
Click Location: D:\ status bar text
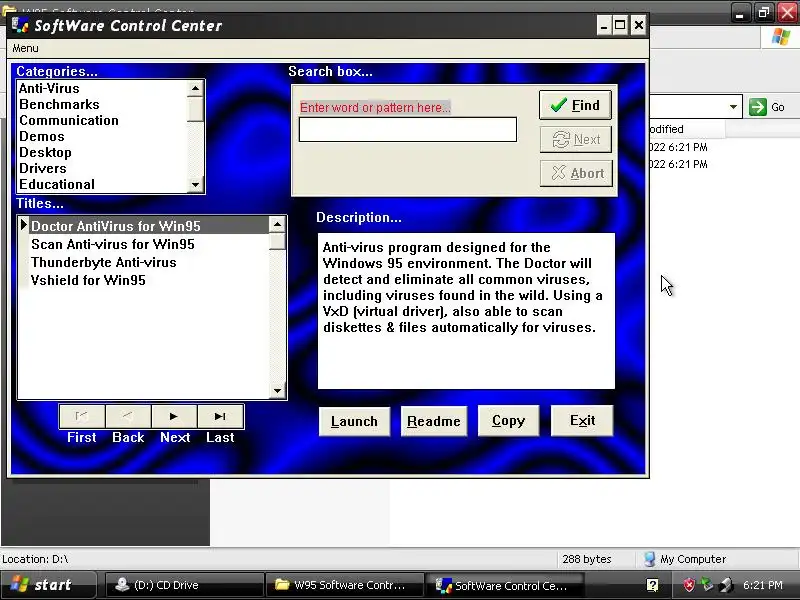(35, 559)
